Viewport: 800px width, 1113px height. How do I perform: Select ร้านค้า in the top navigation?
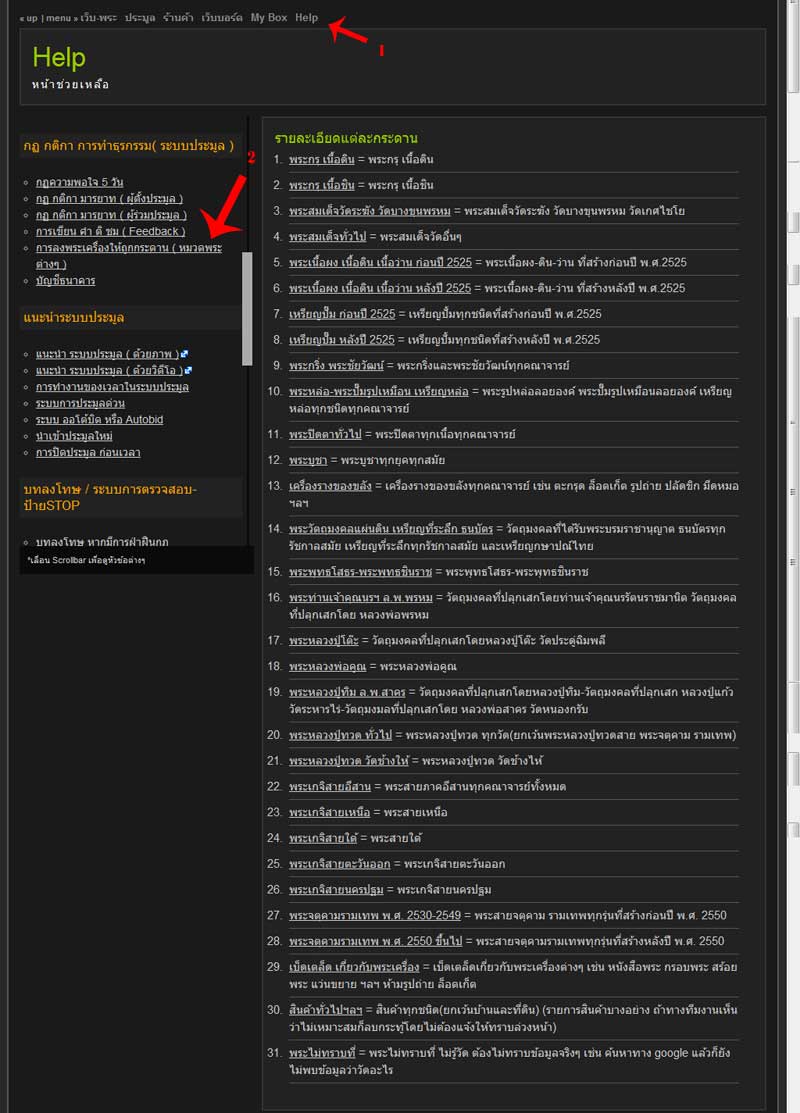[178, 18]
